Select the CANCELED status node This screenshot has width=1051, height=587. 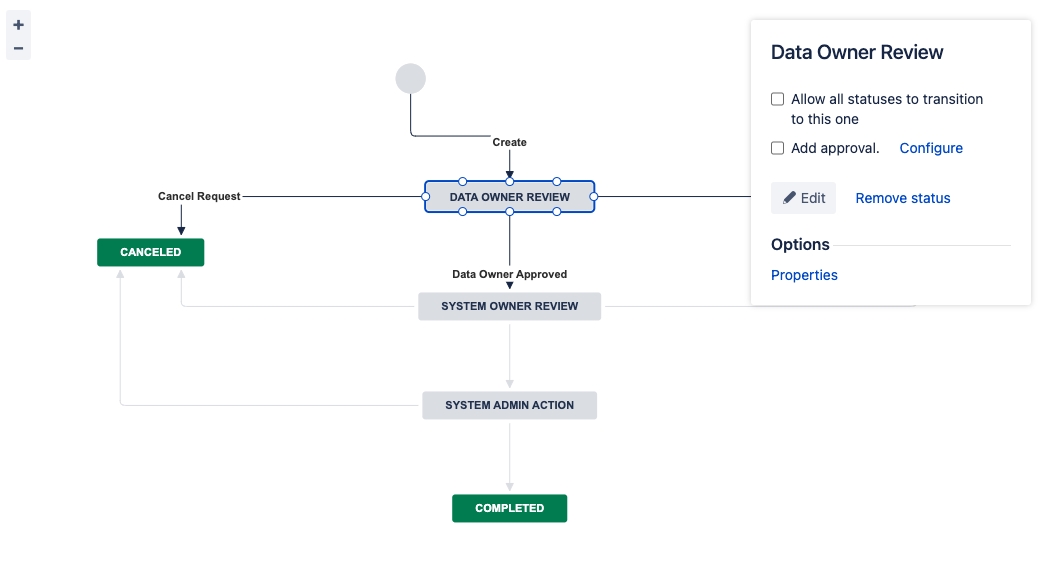150,252
